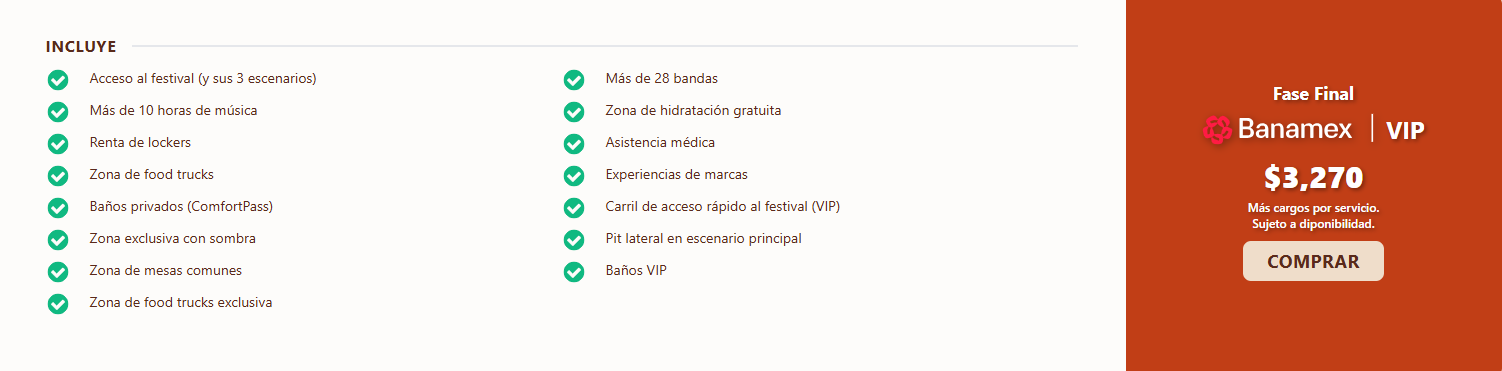Click the checkmark beside Asistencia médica

[x=574, y=143]
